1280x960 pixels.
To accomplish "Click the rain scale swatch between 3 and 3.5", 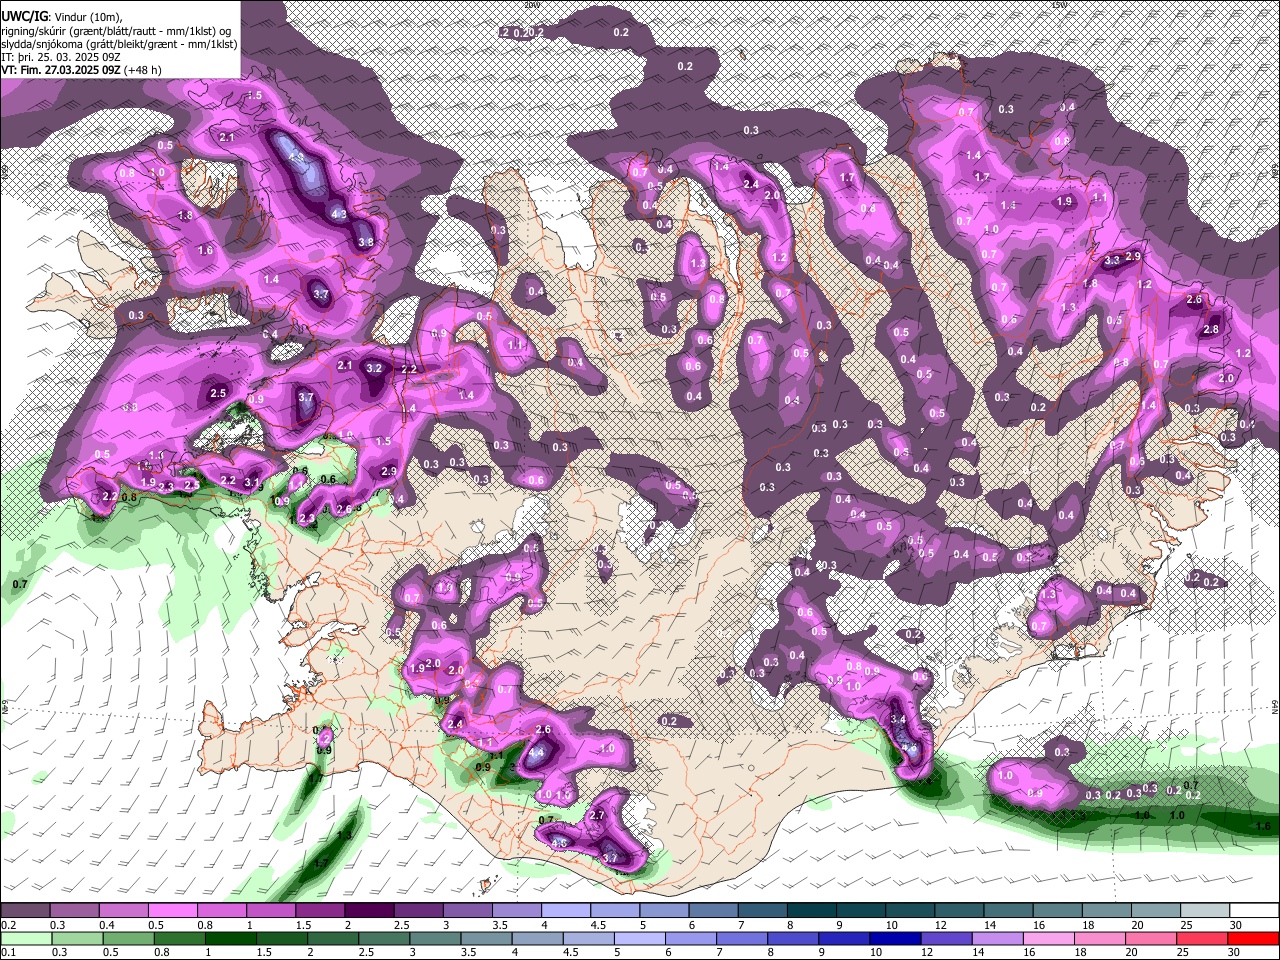I will click(x=436, y=939).
